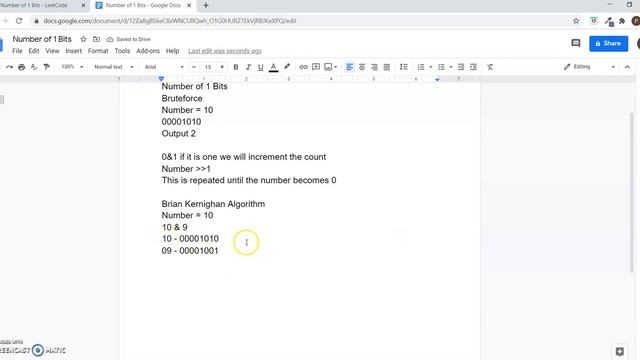
Task: Decrease font size with minus
Action: coord(194,67)
